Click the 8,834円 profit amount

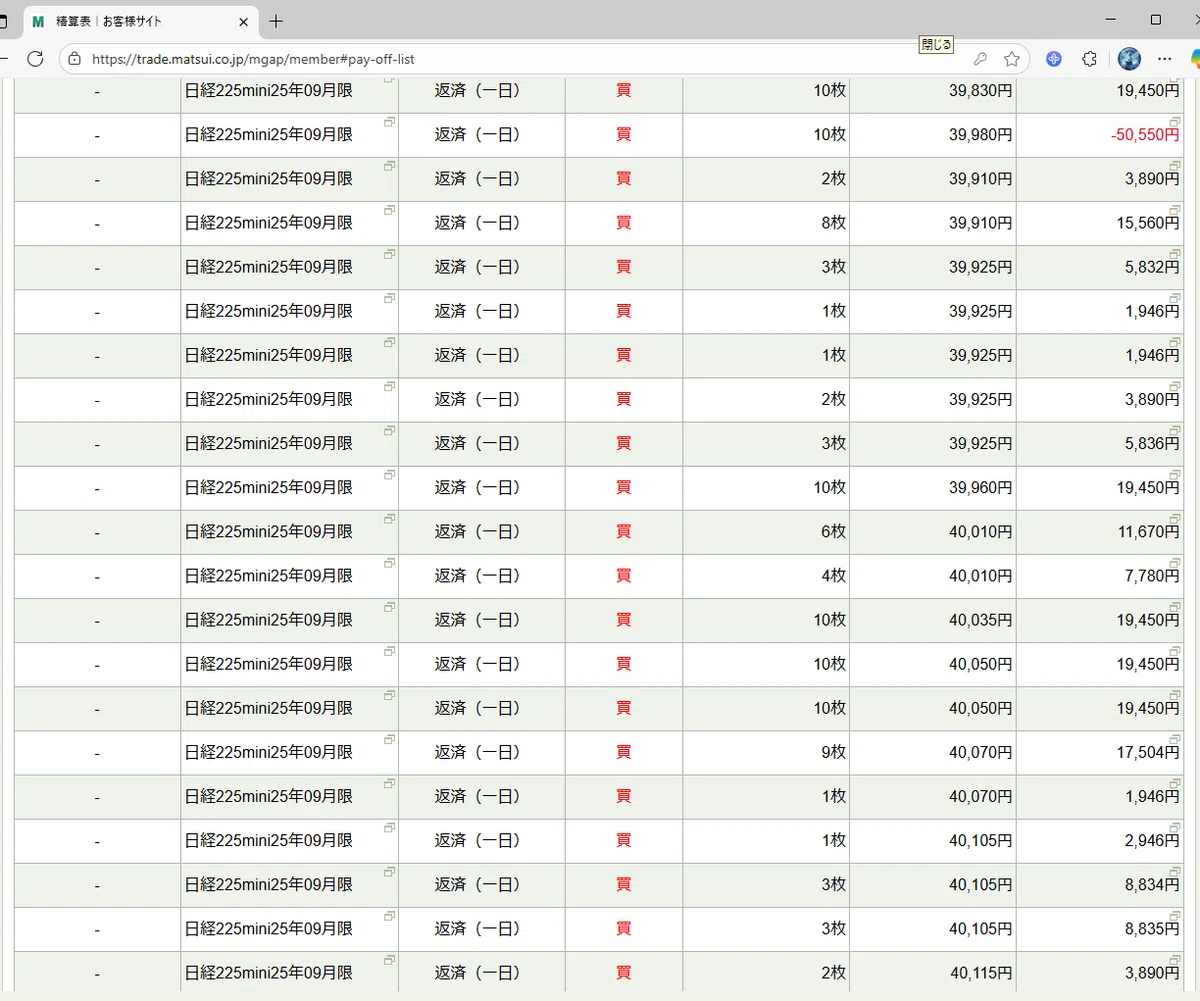tap(1152, 885)
